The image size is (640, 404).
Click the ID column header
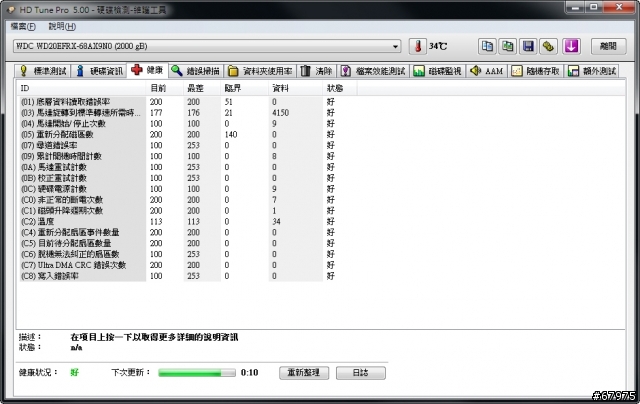[81, 88]
